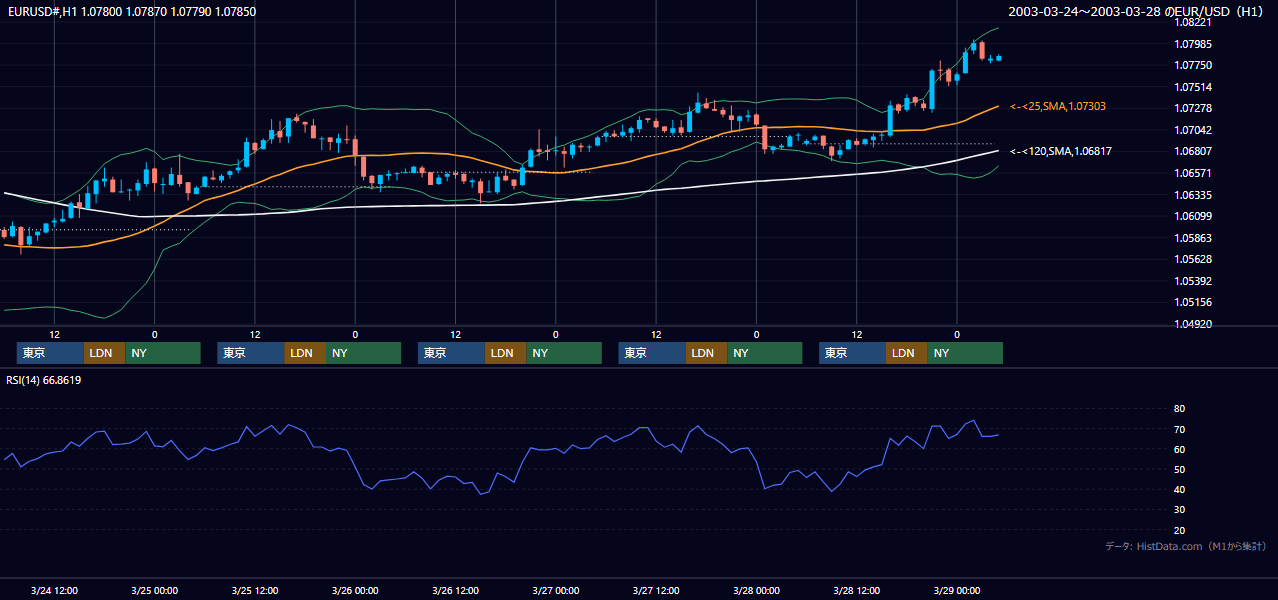Click the 3/27 12:00 date label
This screenshot has height=600, width=1278.
click(x=656, y=590)
